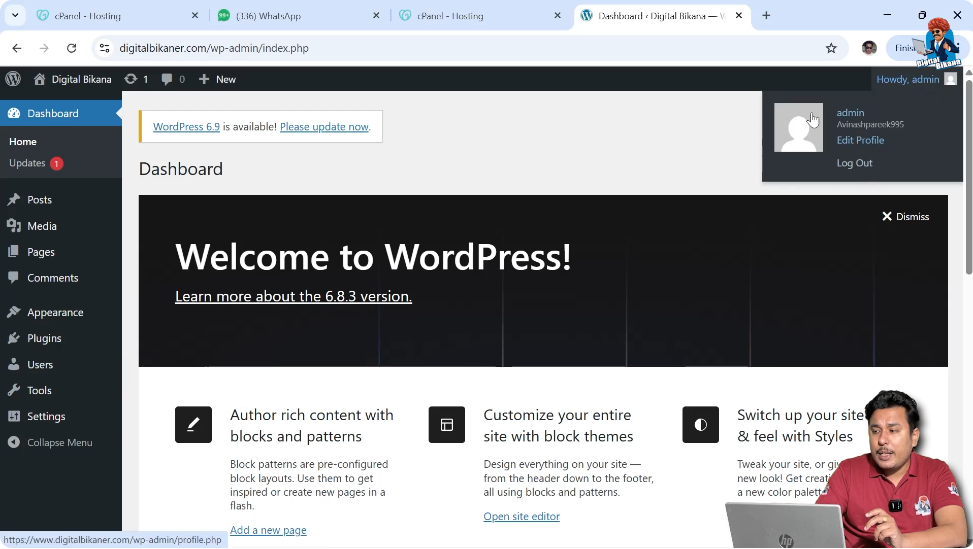Open Digital Bikana site home link
This screenshot has width=973, height=549.
[73, 79]
